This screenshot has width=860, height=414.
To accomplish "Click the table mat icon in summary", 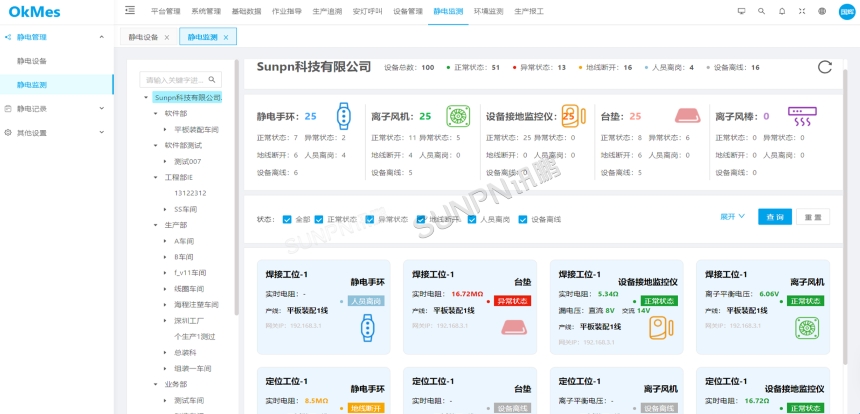I will click(688, 116).
